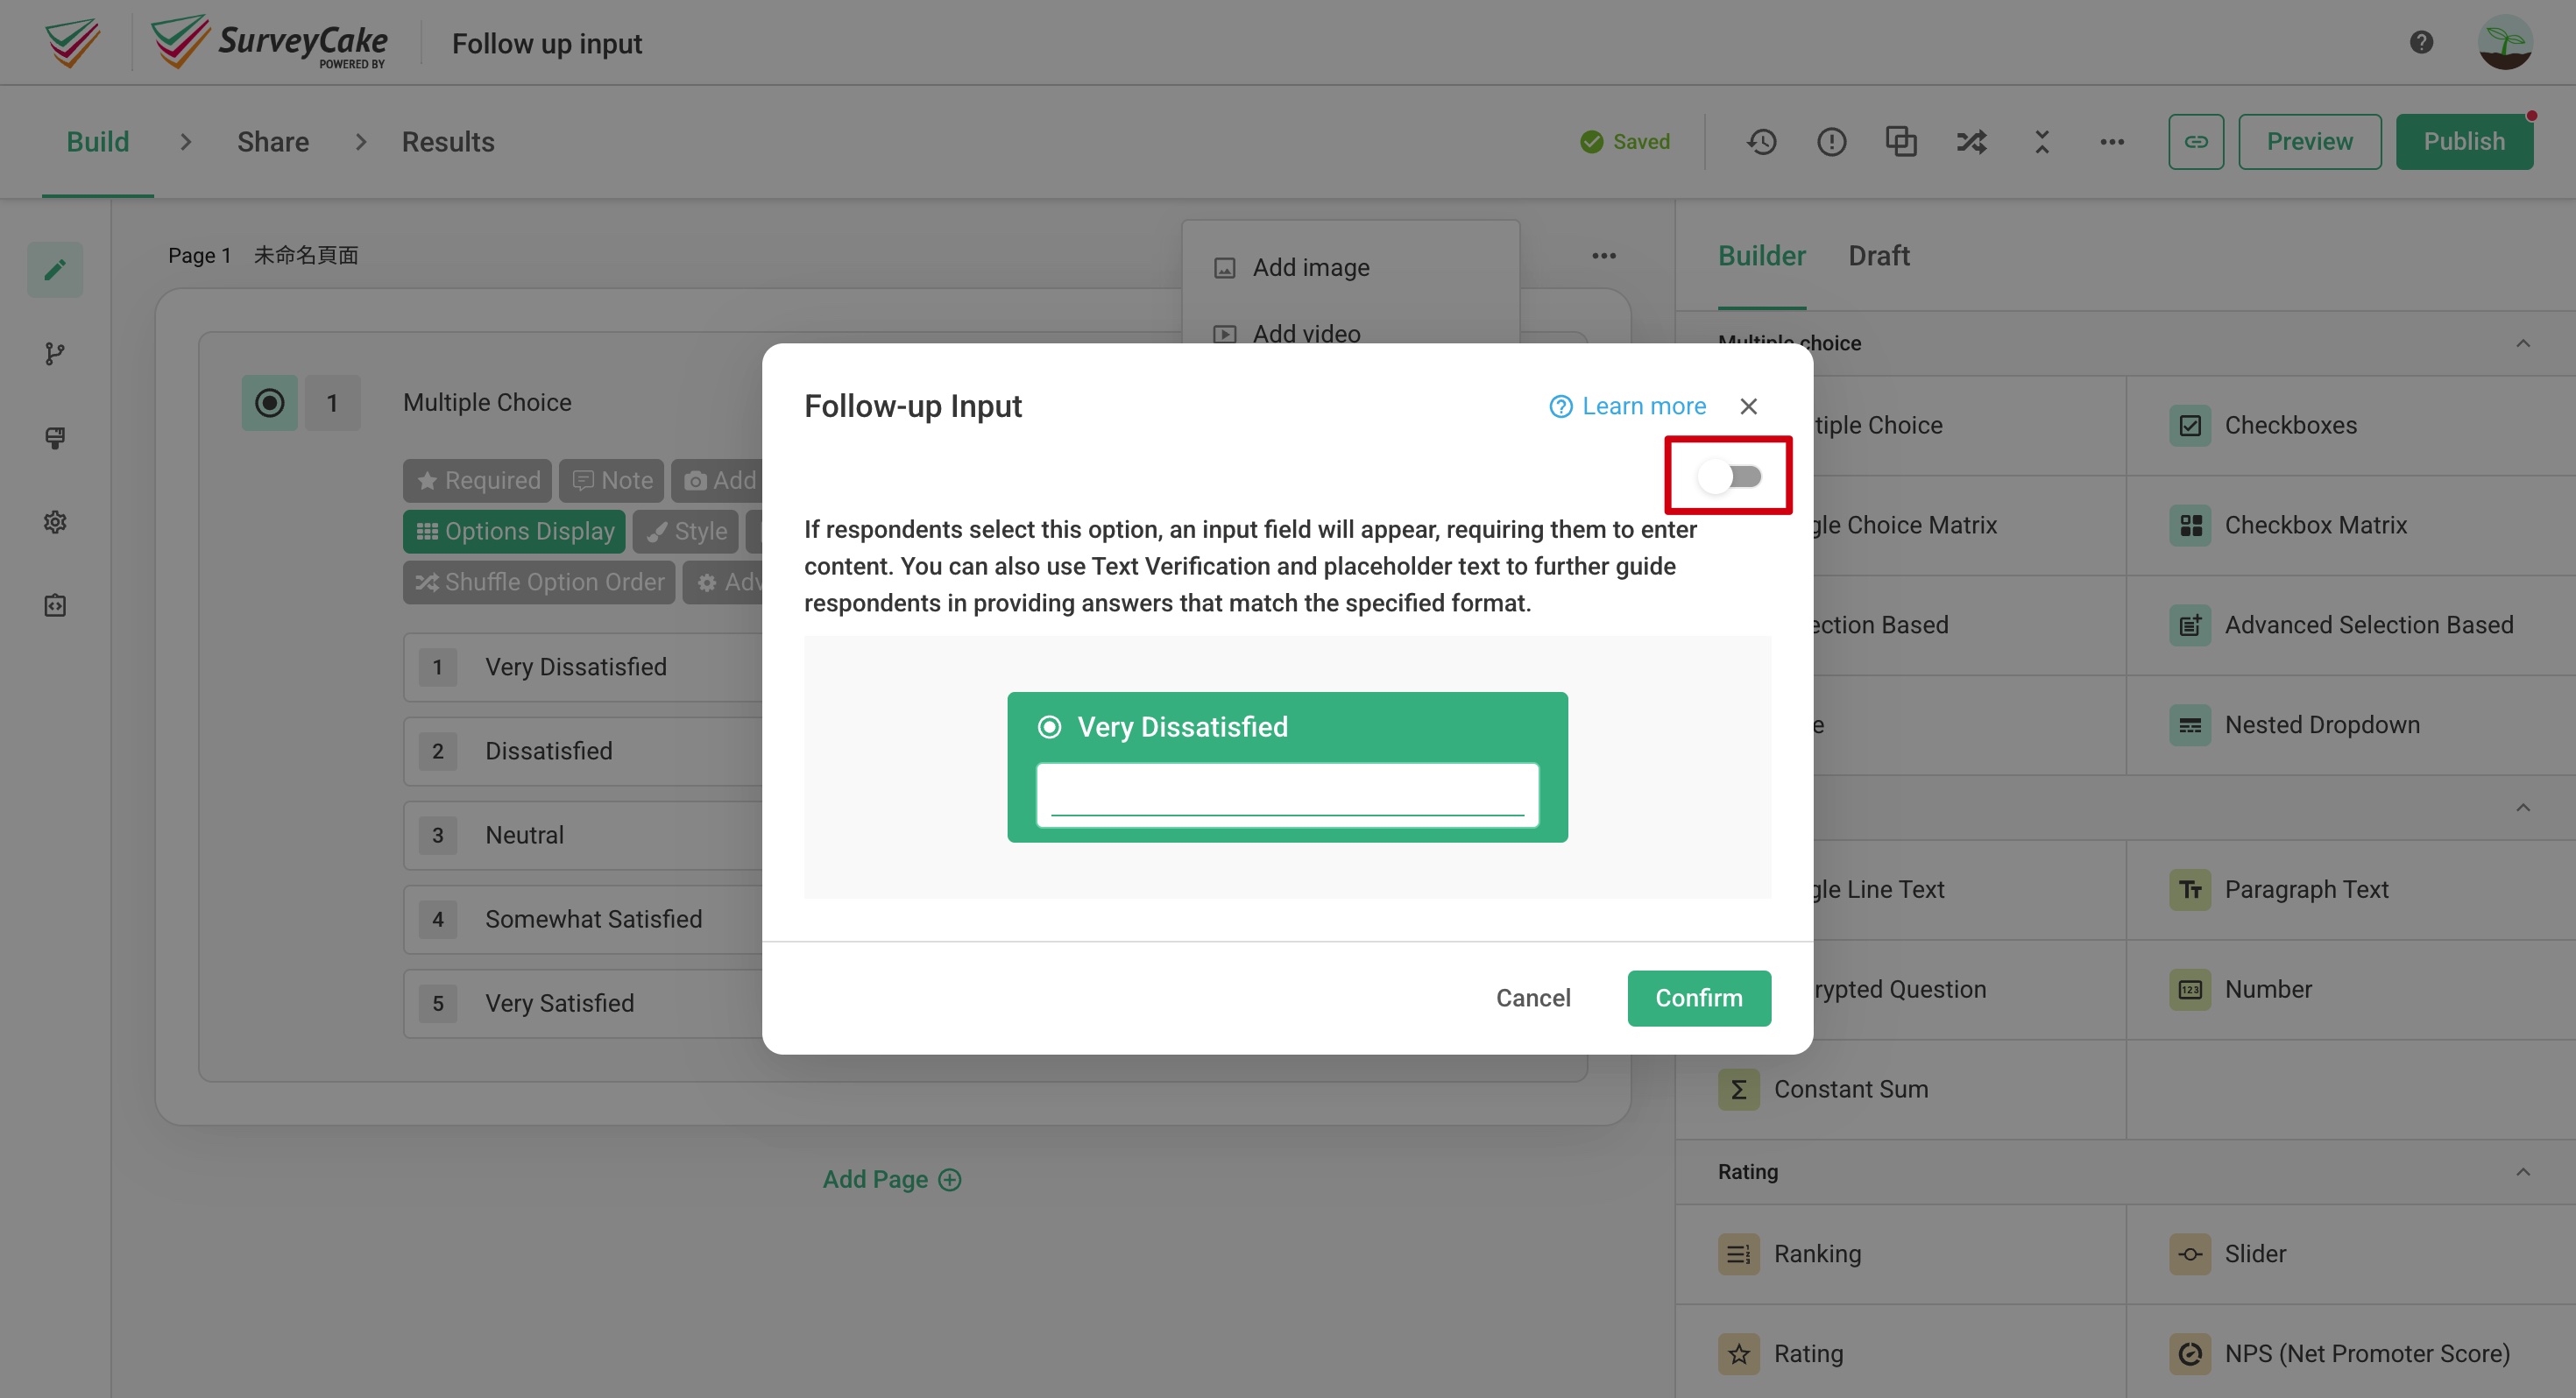
Task: Open the Share tab
Action: click(x=272, y=141)
